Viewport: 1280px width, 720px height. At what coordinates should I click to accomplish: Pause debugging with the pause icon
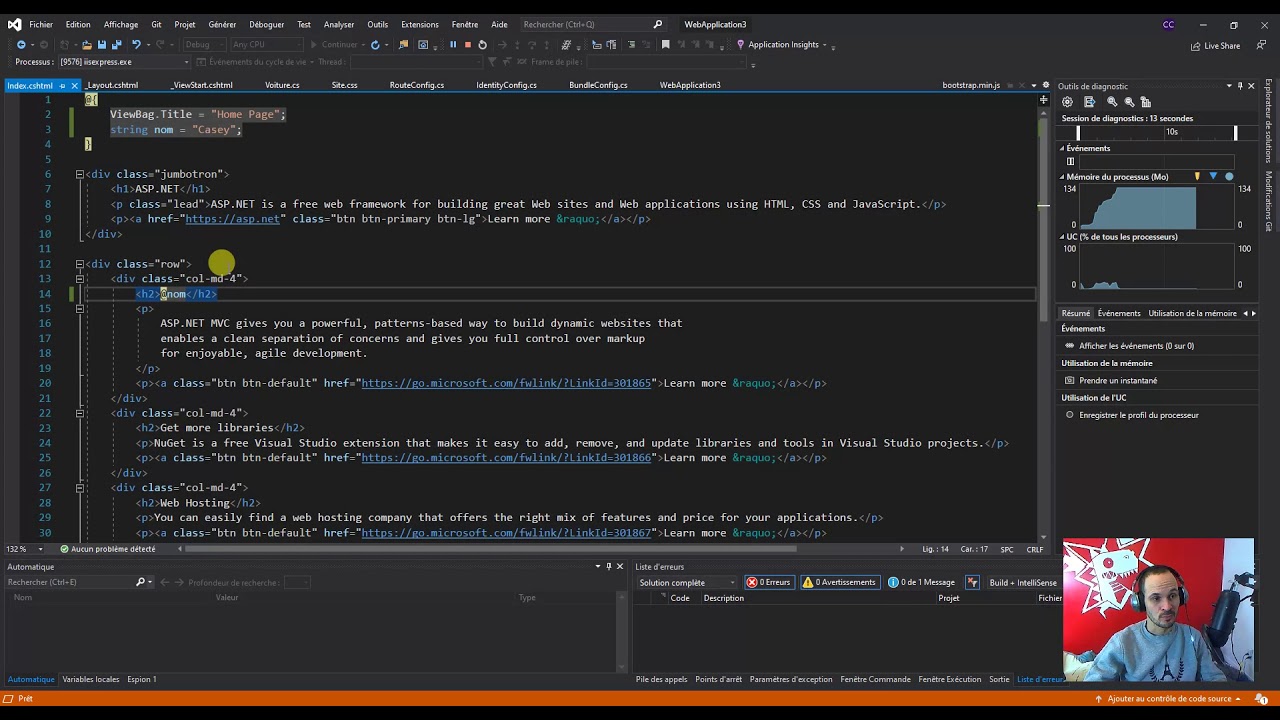tap(453, 44)
